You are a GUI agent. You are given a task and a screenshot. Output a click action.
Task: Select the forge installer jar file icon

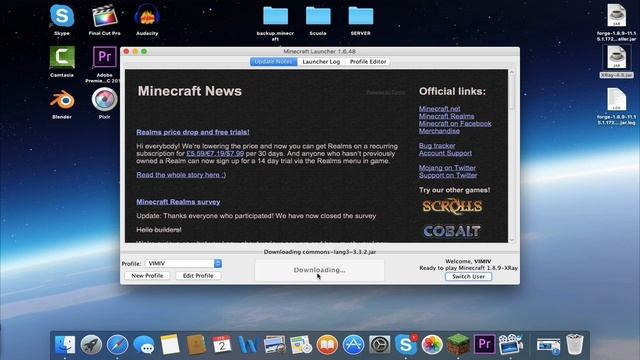[616, 16]
